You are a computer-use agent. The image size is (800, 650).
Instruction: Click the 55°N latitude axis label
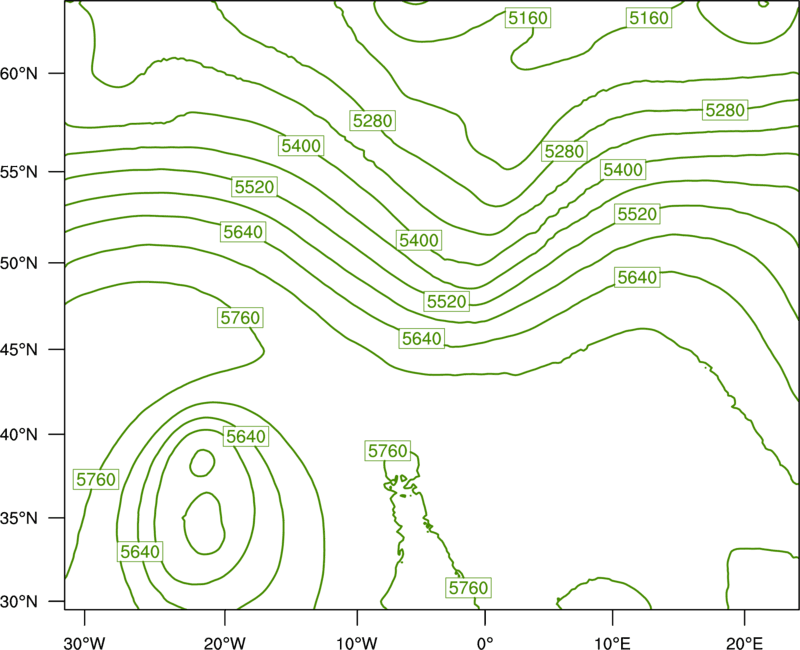click(x=19, y=172)
